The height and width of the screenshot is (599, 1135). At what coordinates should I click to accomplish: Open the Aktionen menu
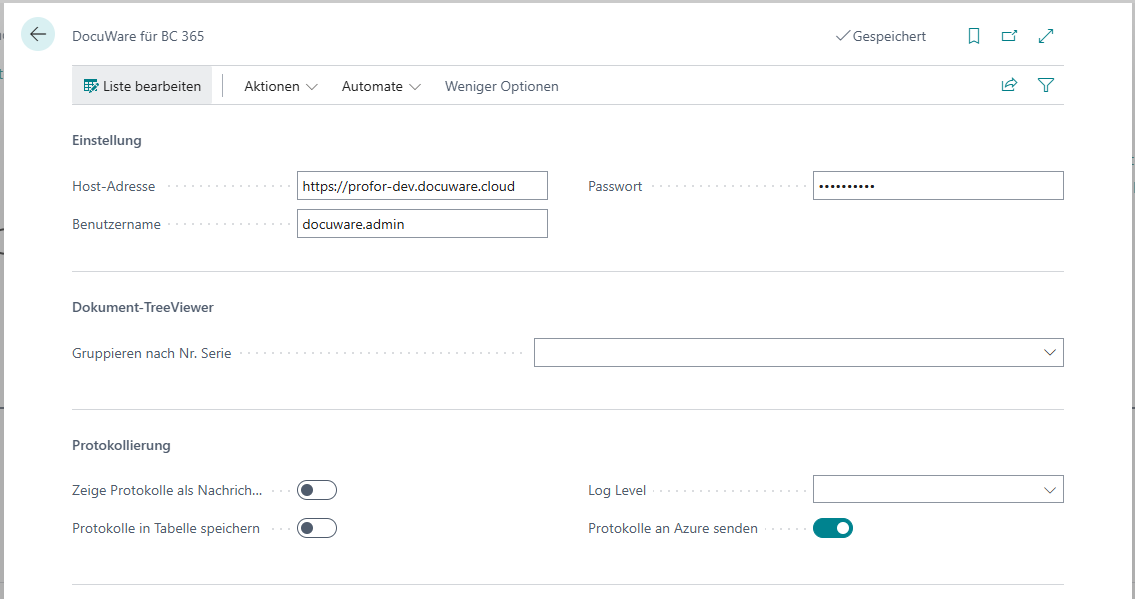click(x=281, y=86)
